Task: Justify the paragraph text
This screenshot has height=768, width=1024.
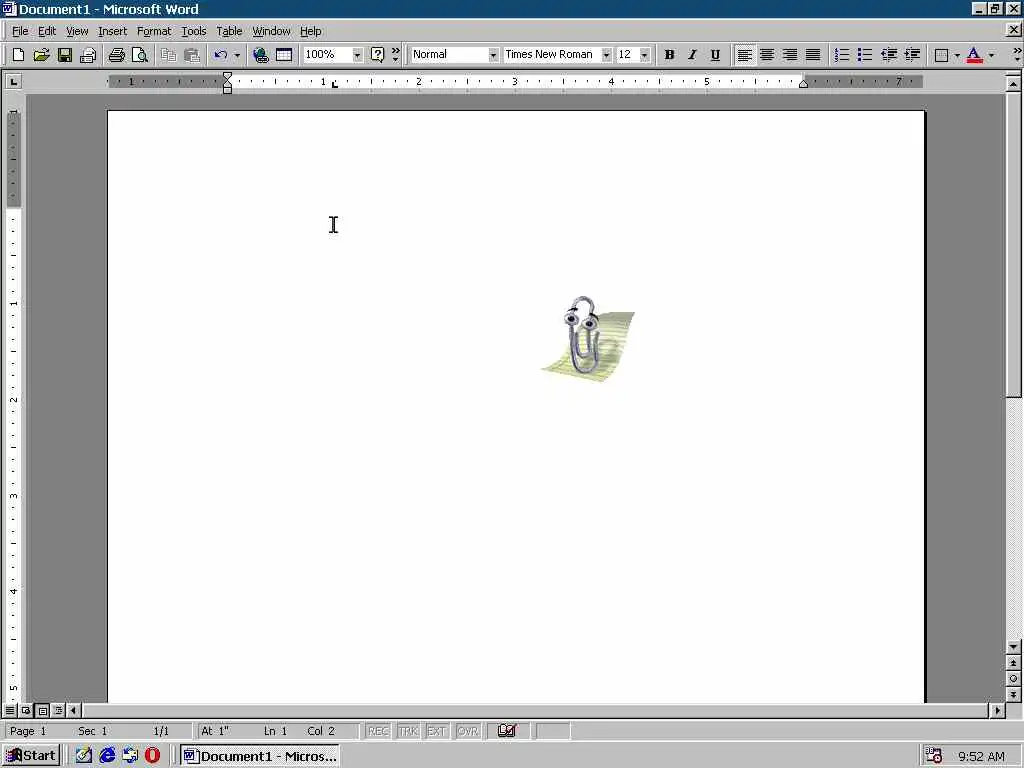Action: pyautogui.click(x=813, y=55)
